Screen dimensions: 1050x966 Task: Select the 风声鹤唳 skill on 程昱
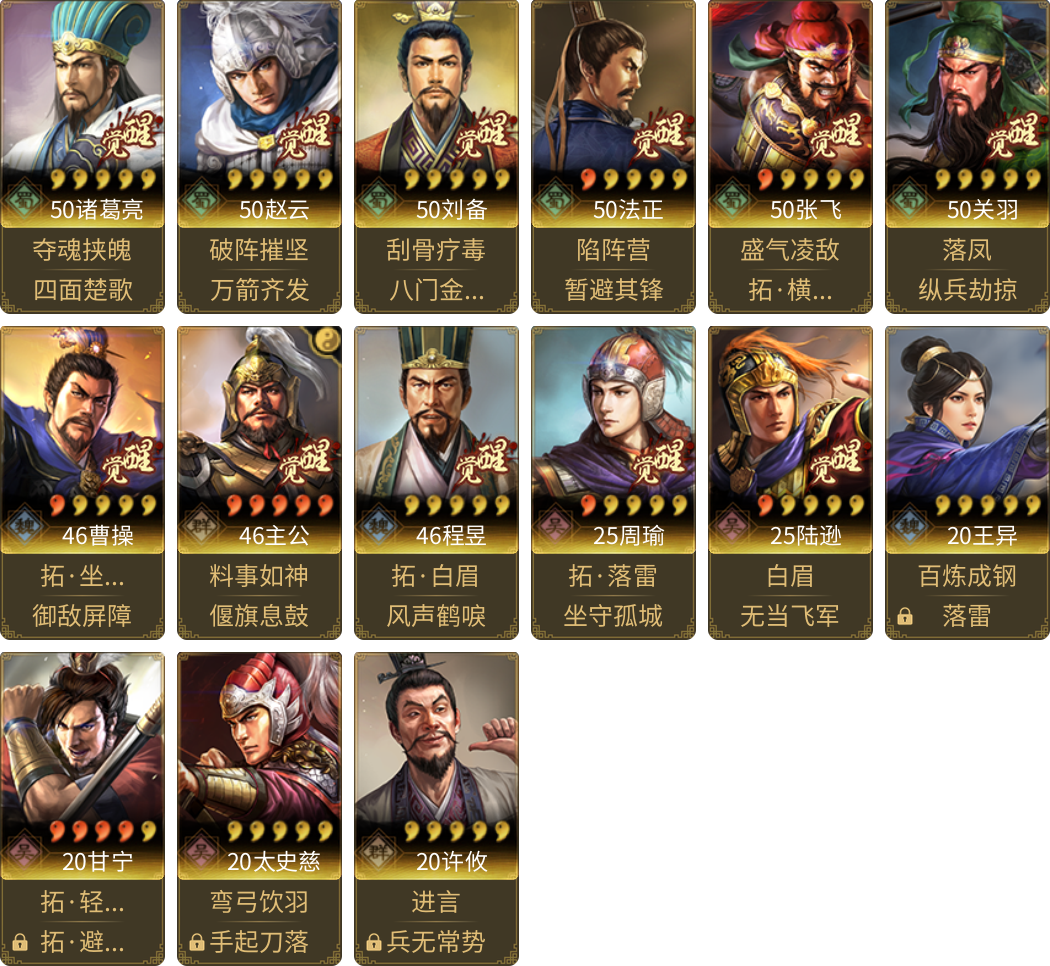(436, 616)
